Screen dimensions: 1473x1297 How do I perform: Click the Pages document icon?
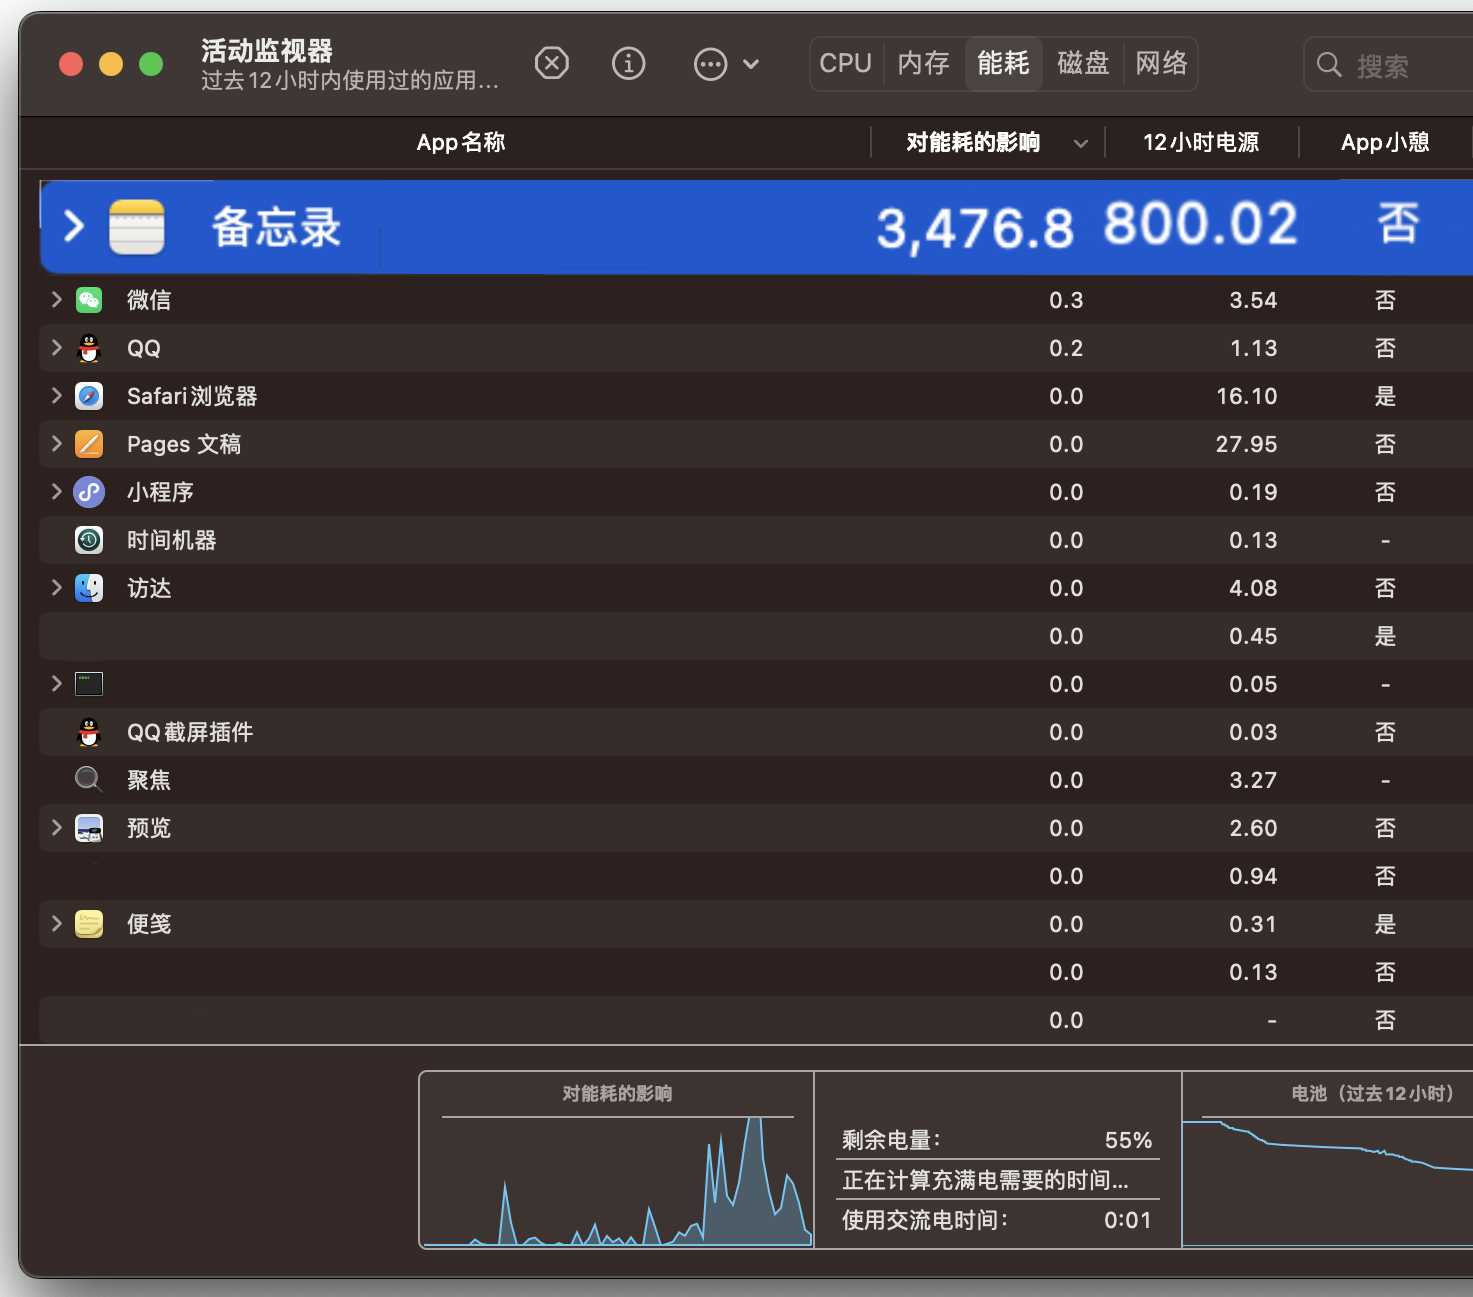(x=89, y=444)
